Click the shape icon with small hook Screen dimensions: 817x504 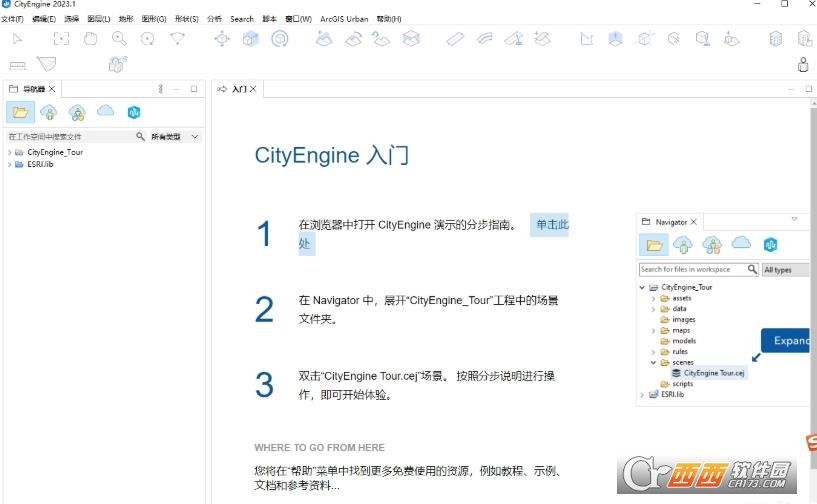pos(381,39)
